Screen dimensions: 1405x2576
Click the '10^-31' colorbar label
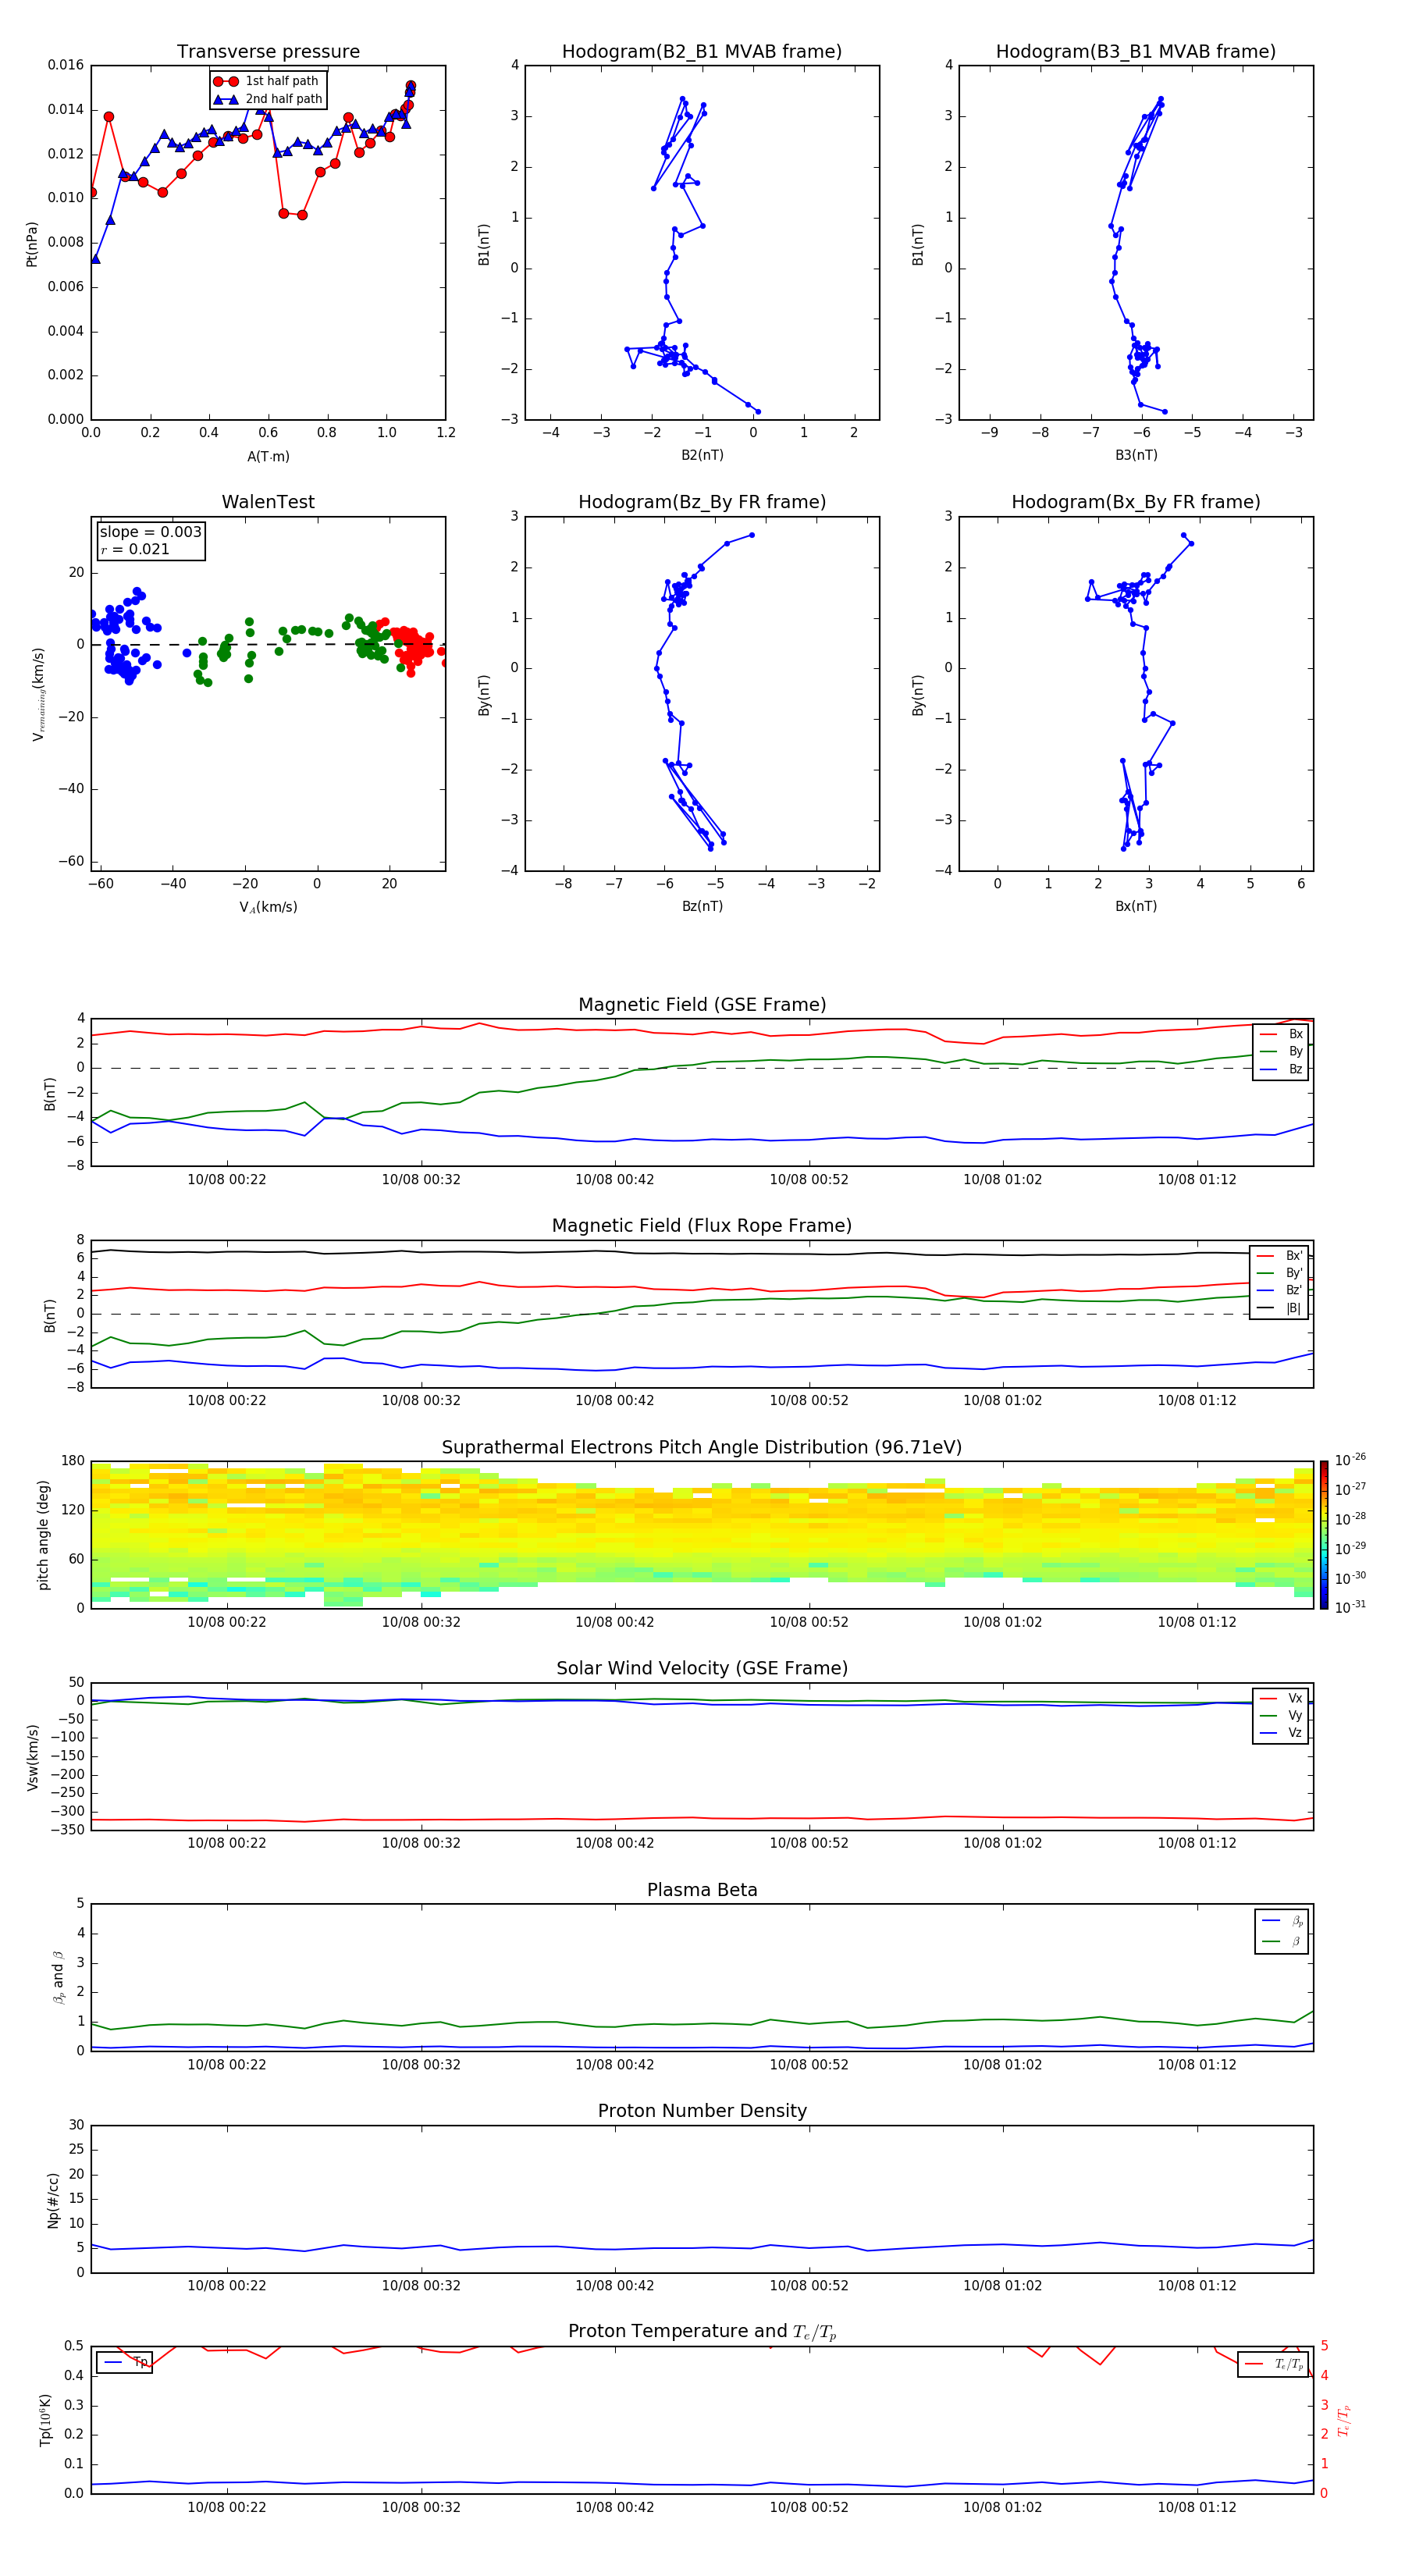1350,1607
